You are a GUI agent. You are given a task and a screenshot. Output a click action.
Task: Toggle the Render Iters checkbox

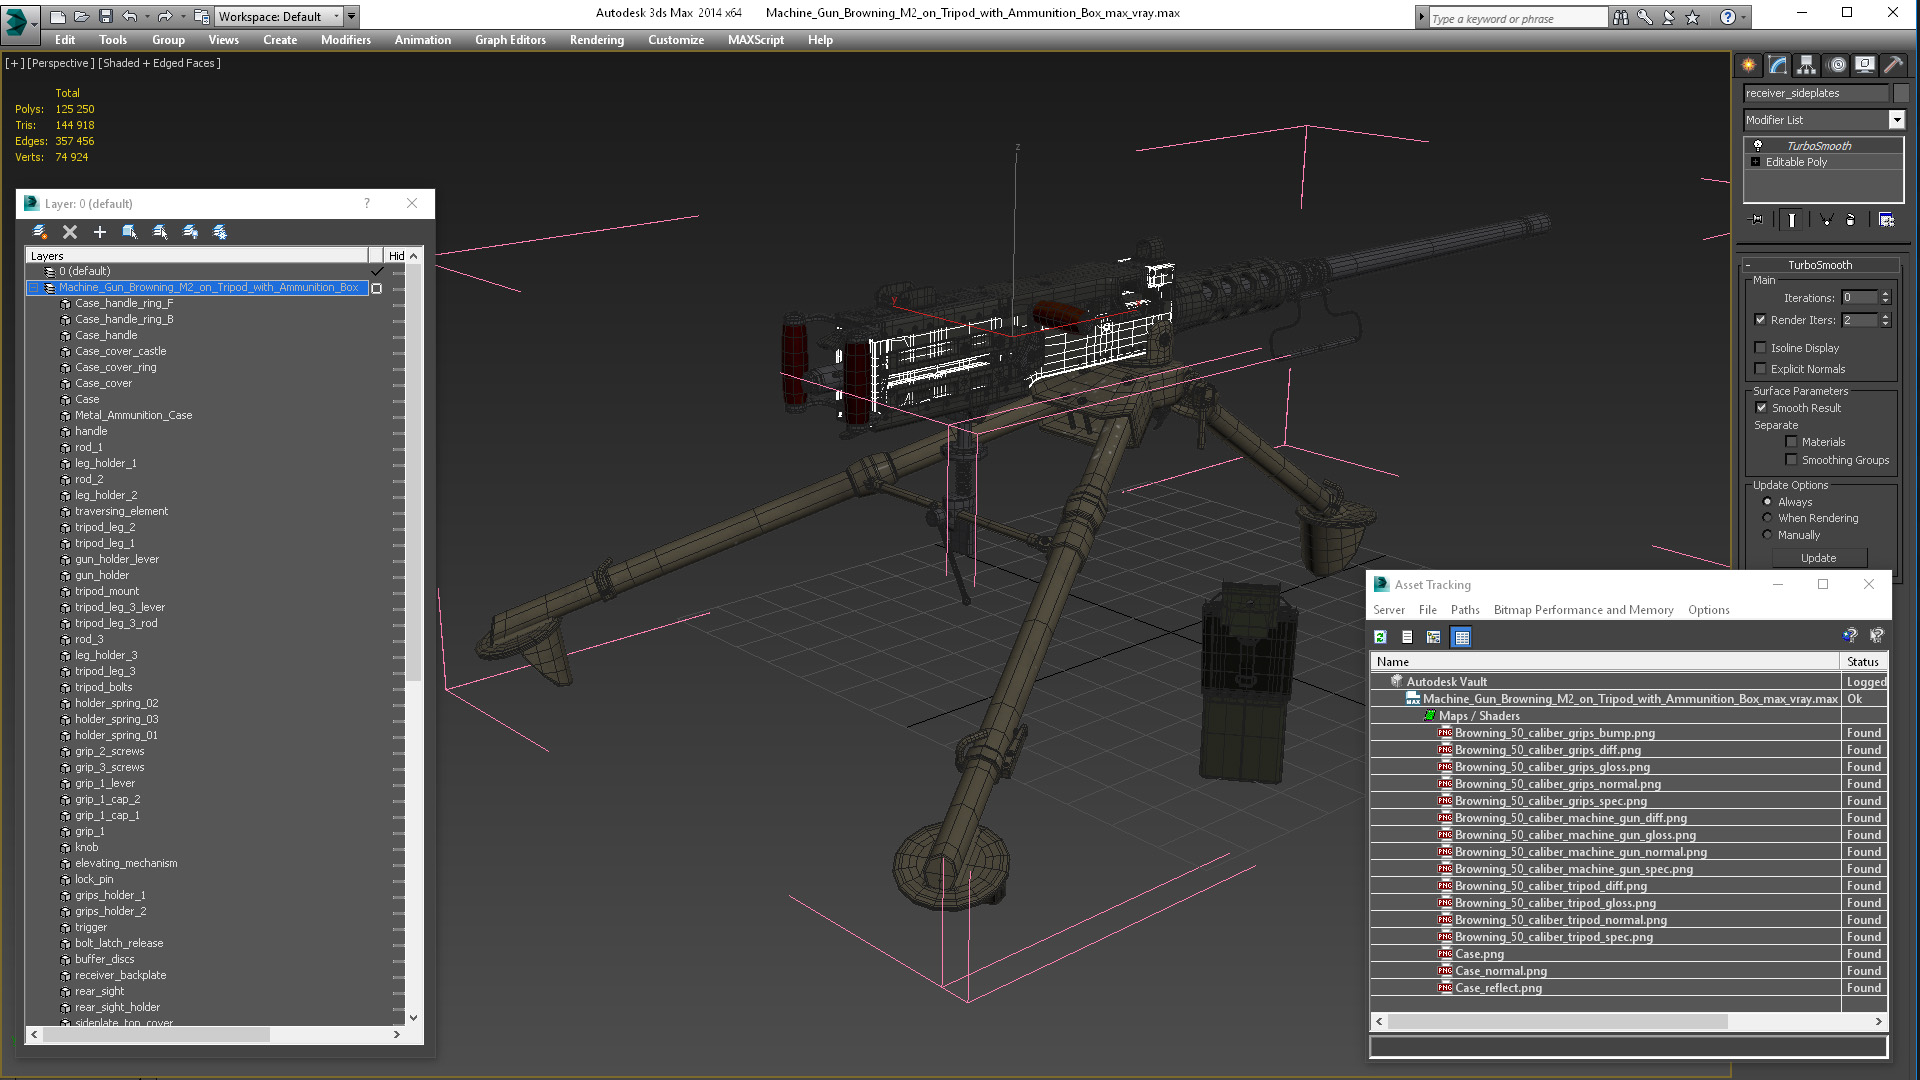point(1760,320)
